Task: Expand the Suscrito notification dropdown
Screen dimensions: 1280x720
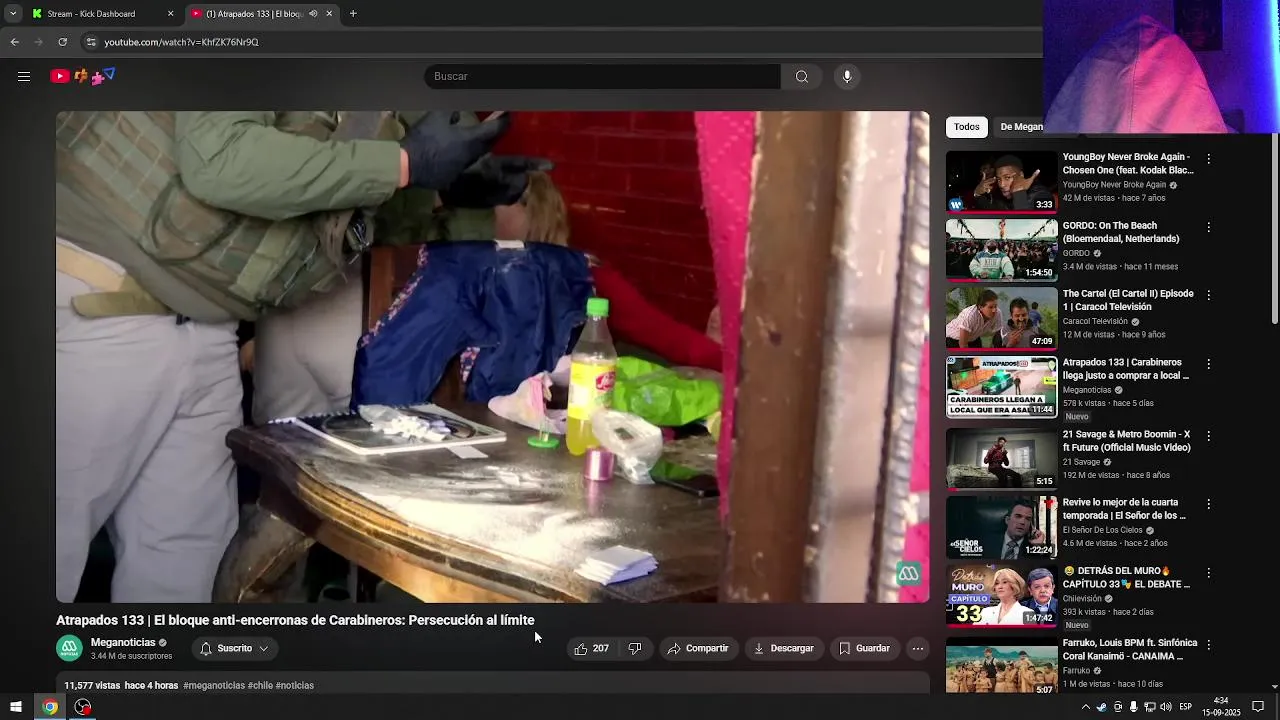Action: point(235,648)
